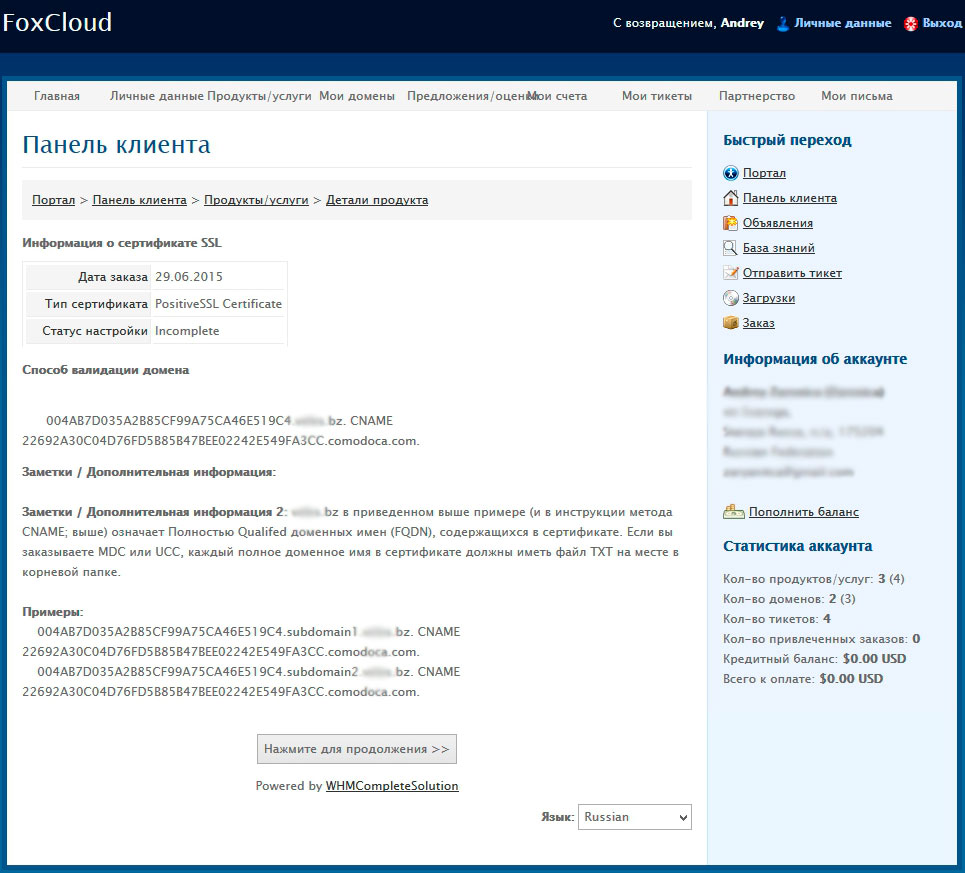Click the magnifier icon for База знаний
Screen dimensions: 965x873
[731, 248]
